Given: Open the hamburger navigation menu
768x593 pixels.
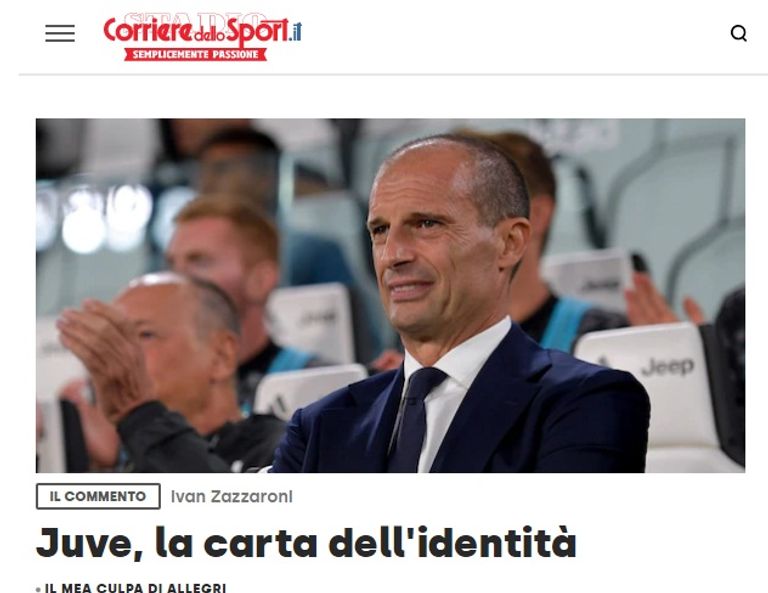Looking at the screenshot, I should click(x=60, y=33).
